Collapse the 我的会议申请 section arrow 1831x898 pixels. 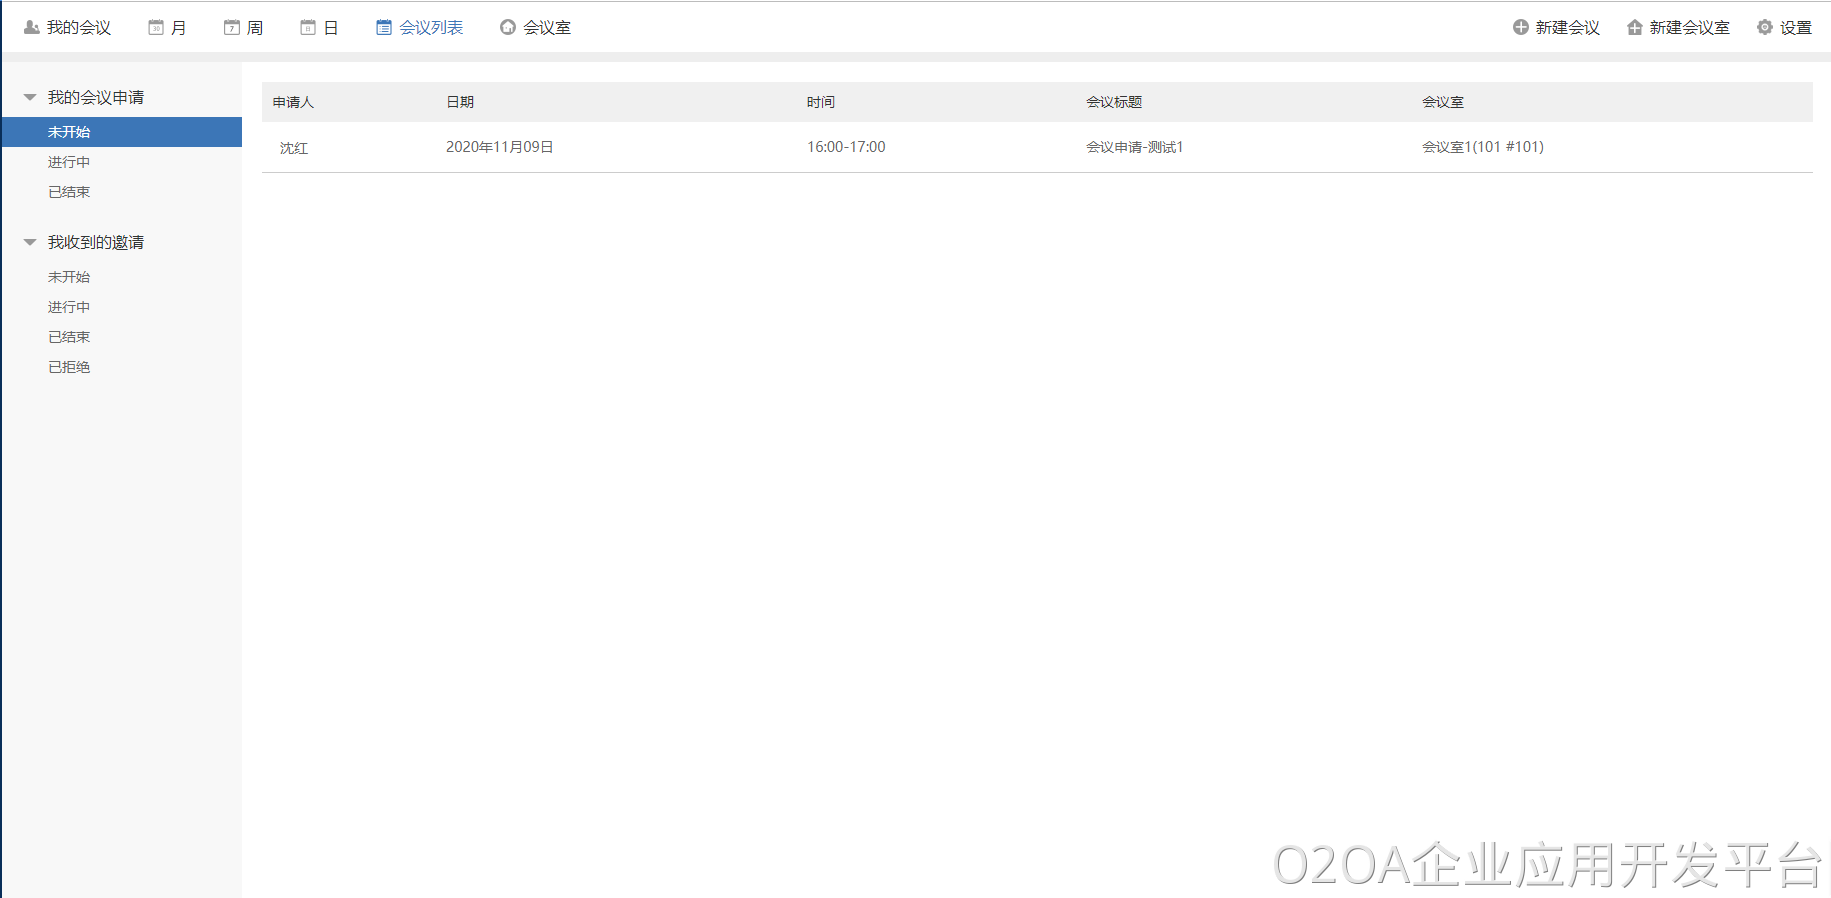click(30, 98)
